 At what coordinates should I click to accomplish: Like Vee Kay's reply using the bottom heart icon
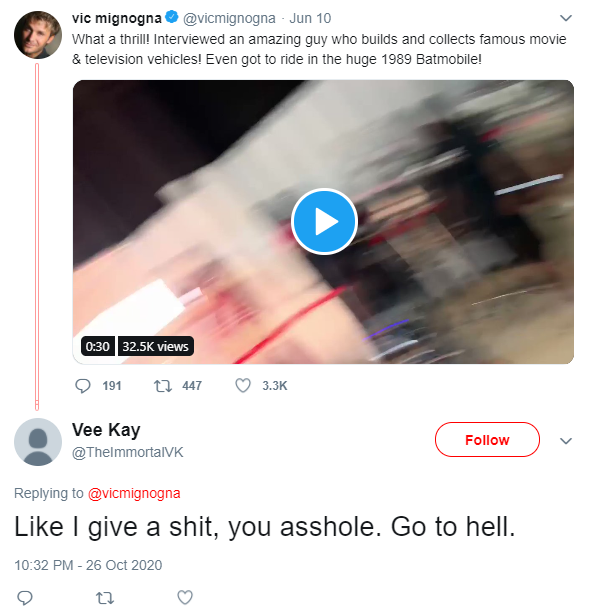185,598
